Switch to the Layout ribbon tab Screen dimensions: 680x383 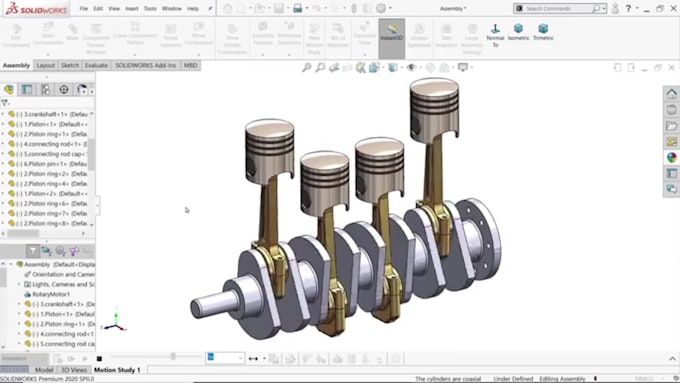[x=46, y=65]
